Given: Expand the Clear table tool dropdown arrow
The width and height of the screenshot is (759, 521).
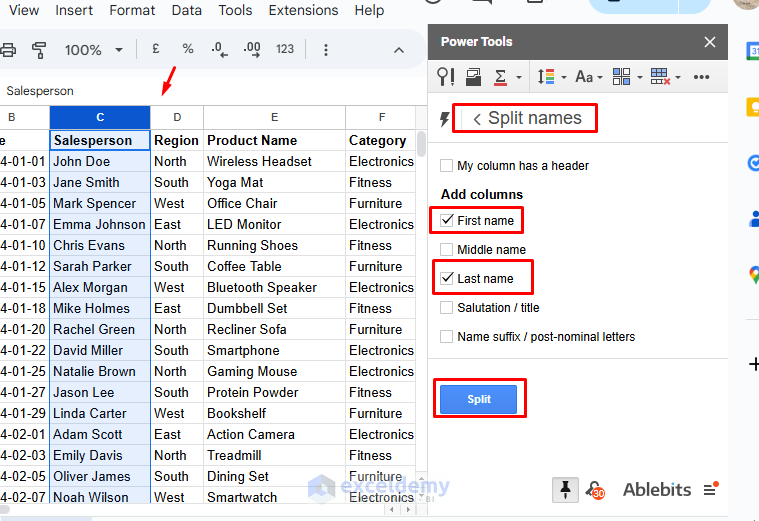Looking at the screenshot, I should point(678,77).
